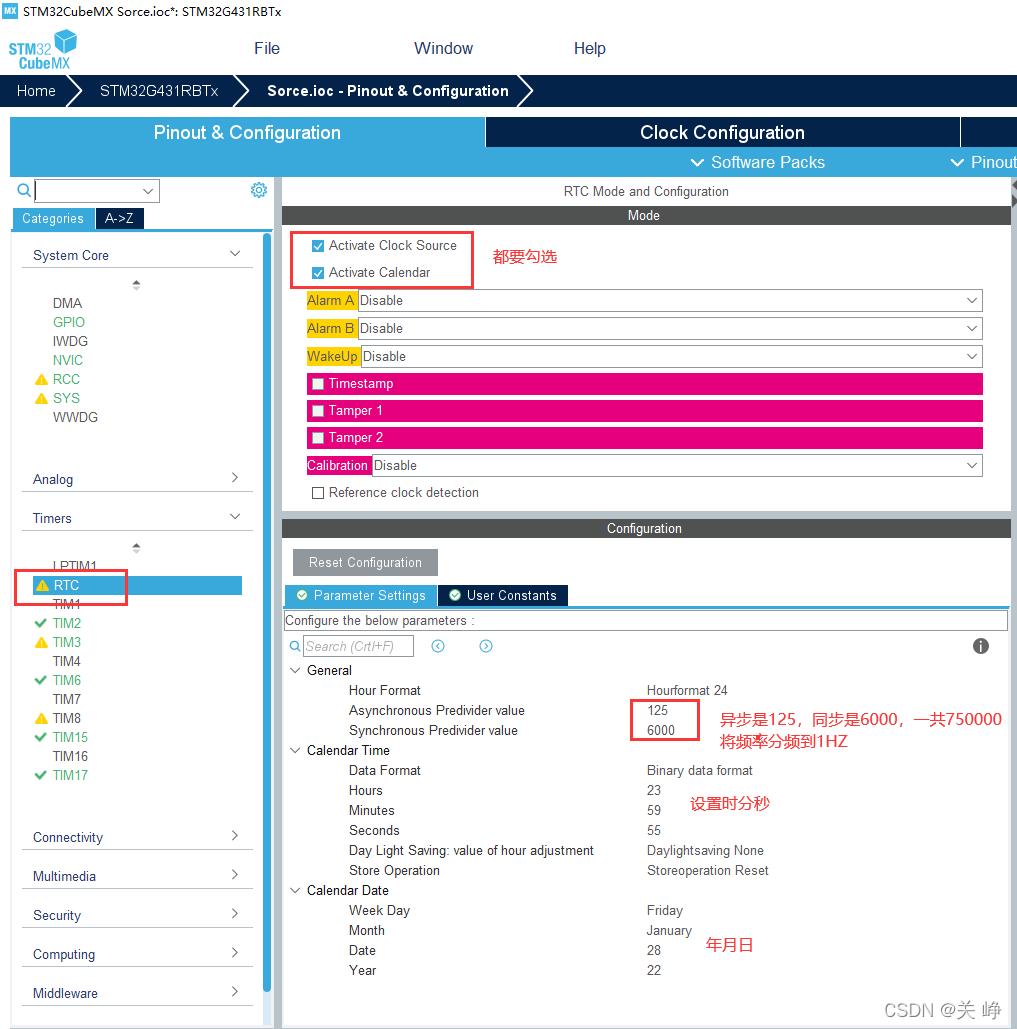Viewport: 1017px width, 1029px height.
Task: Click the STM32CubeMX title bar app icon
Action: [10, 11]
